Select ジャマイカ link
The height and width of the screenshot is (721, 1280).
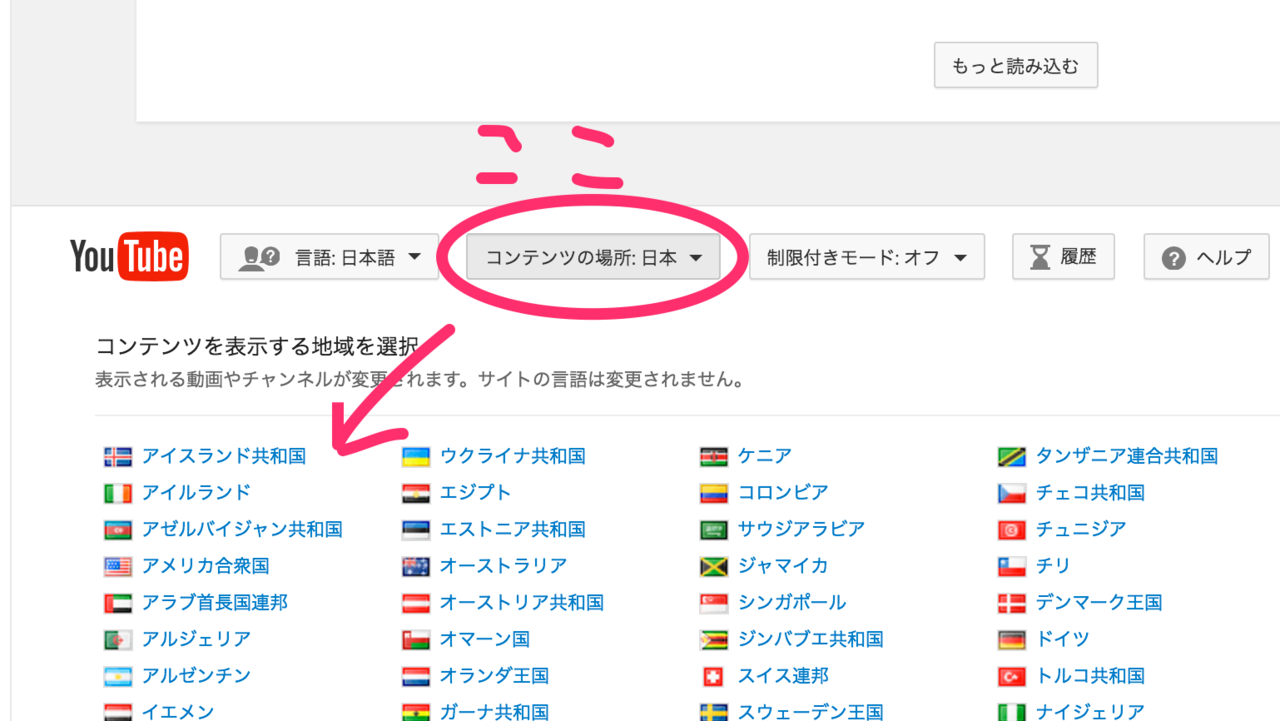[783, 566]
